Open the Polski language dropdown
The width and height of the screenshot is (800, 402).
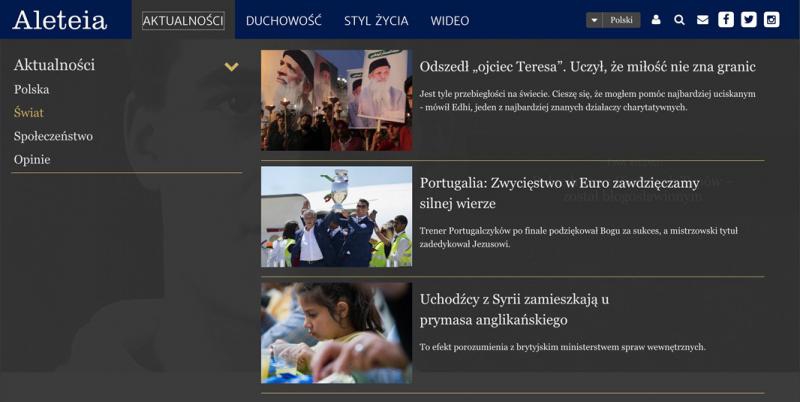pos(613,20)
